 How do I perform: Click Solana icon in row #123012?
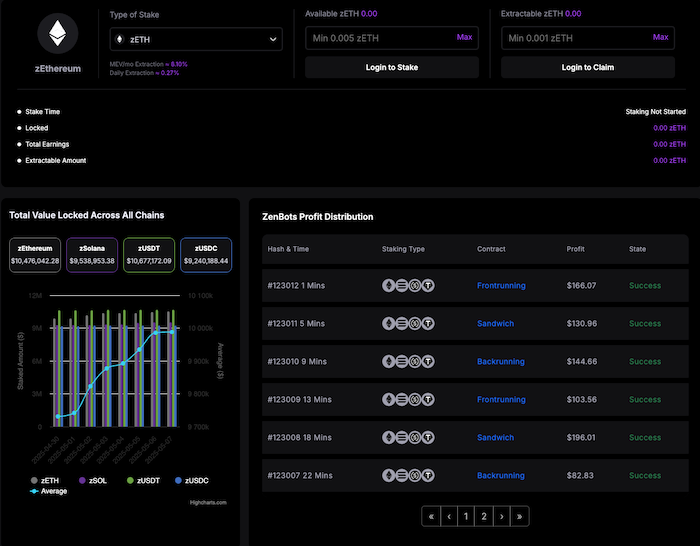coord(402,285)
